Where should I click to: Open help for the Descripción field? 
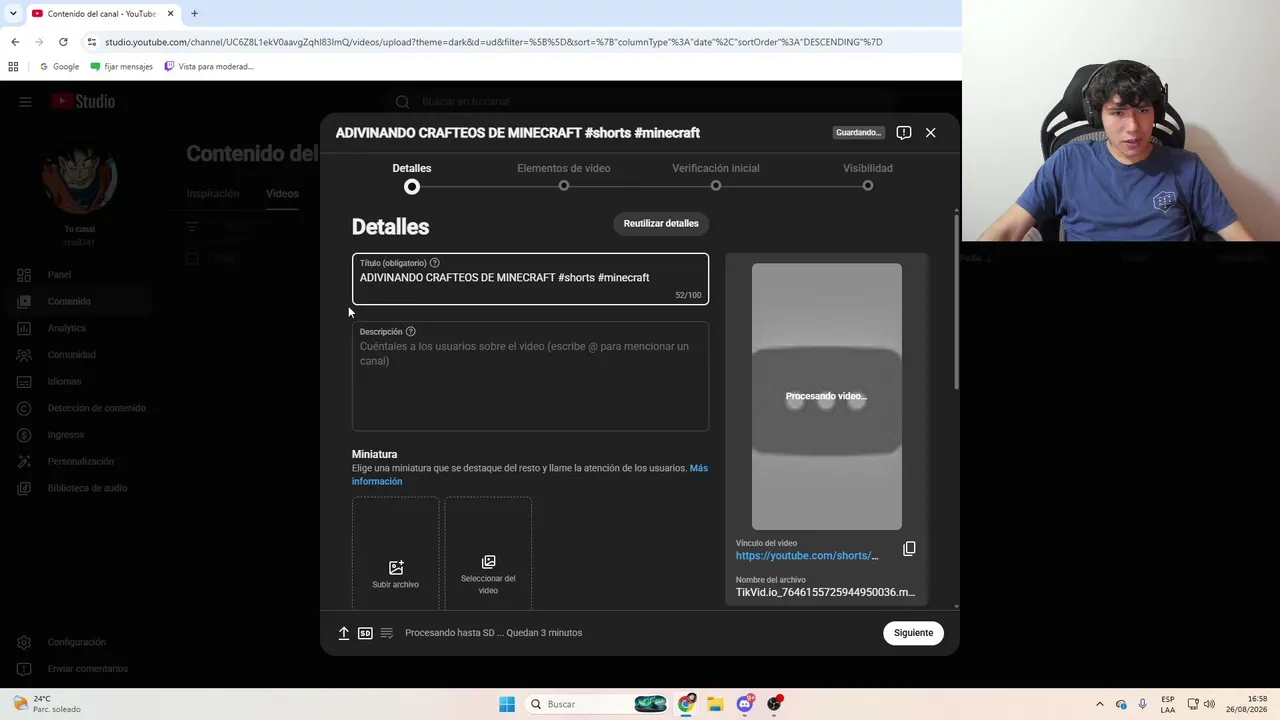(x=410, y=332)
